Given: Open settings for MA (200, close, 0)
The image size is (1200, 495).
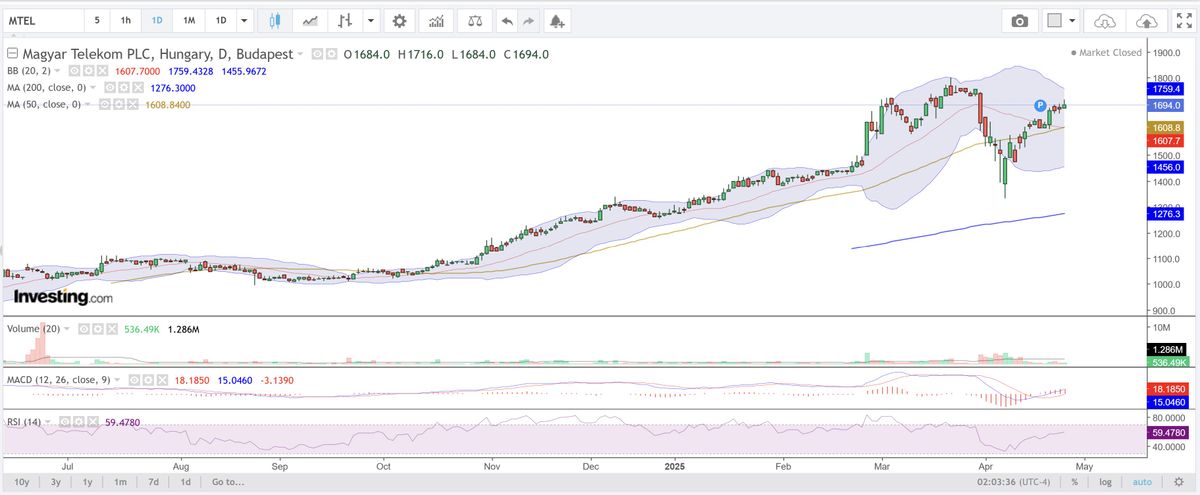Looking at the screenshot, I should [123, 88].
